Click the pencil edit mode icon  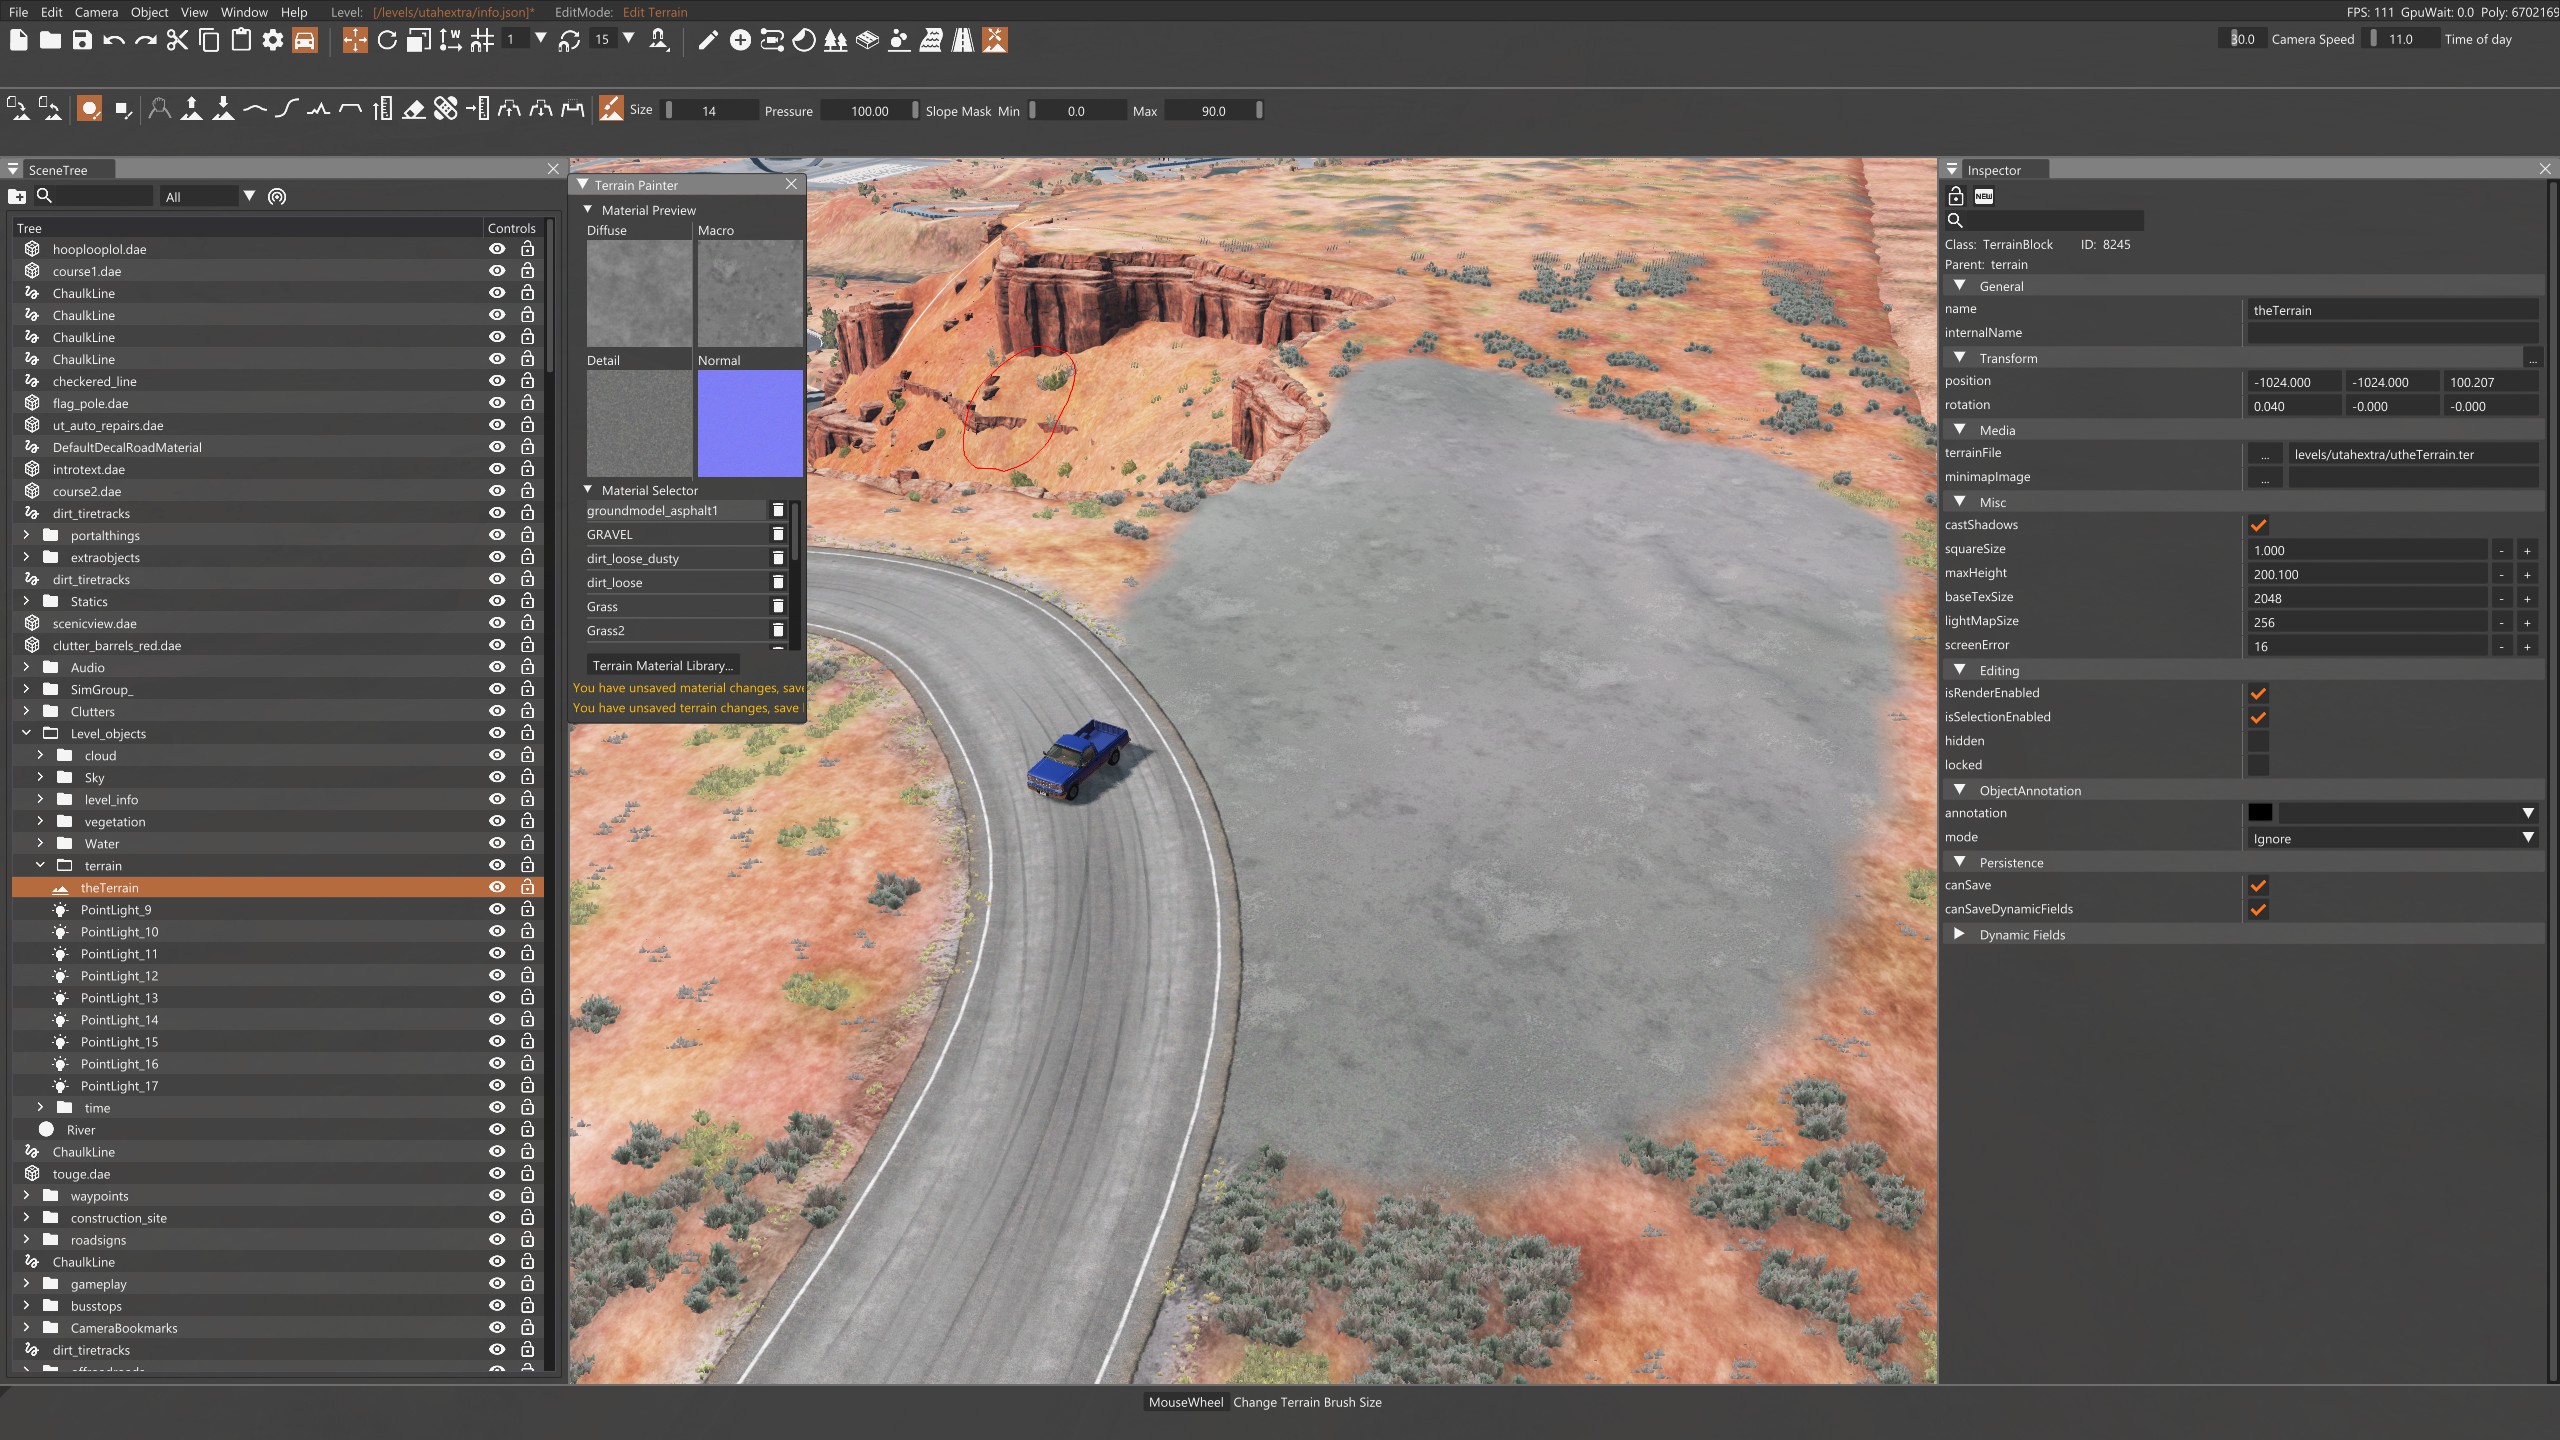coord(708,40)
